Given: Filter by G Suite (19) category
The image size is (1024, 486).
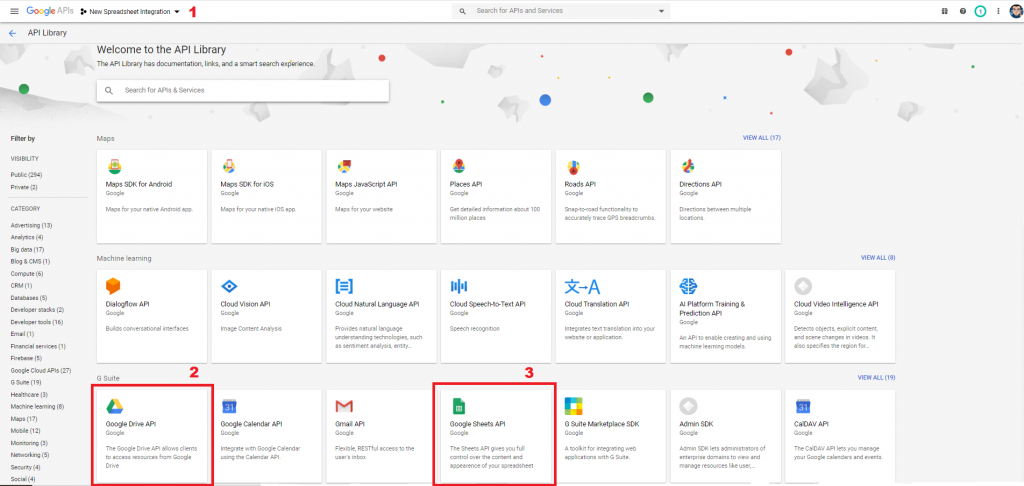Looking at the screenshot, I should pyautogui.click(x=26, y=382).
